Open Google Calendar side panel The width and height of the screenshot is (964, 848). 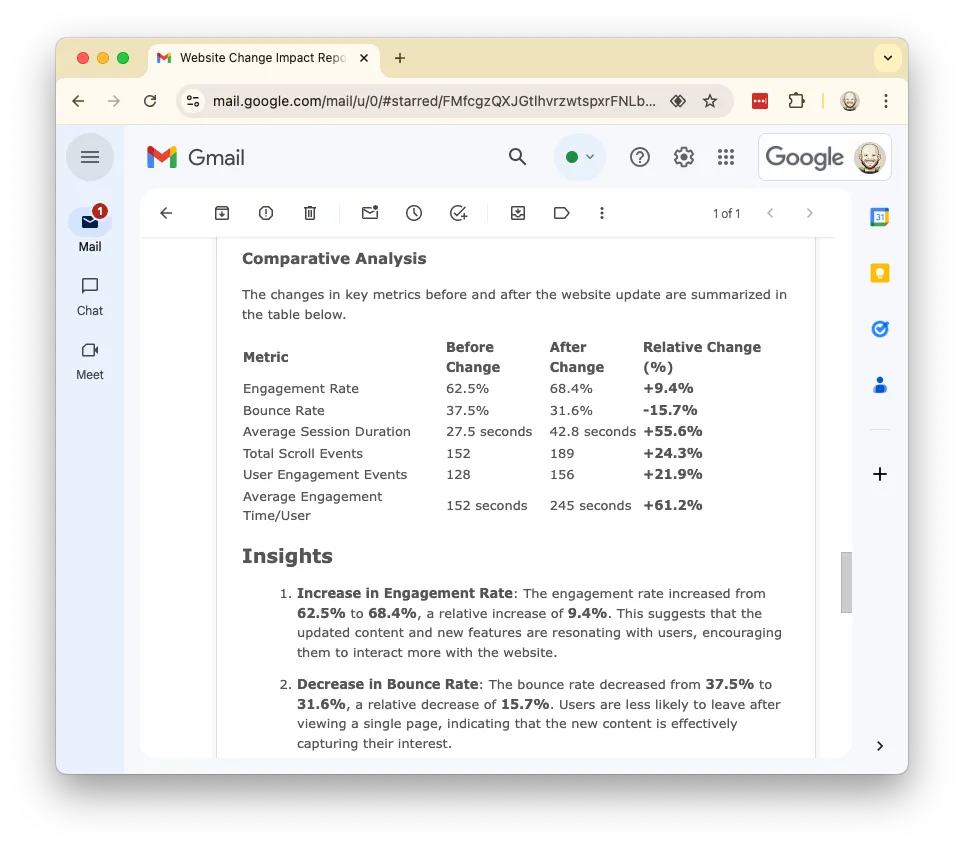(x=879, y=217)
